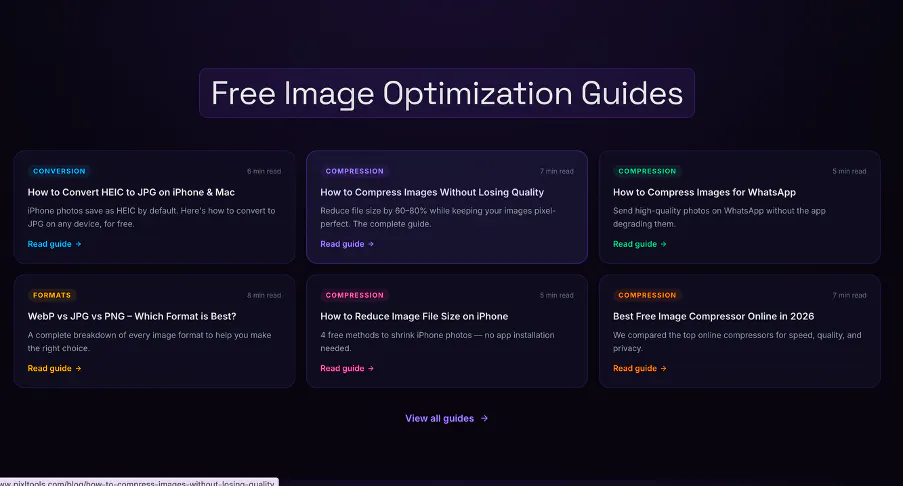
Task: Click 7 min read on Best Compressor card
Action: point(849,295)
